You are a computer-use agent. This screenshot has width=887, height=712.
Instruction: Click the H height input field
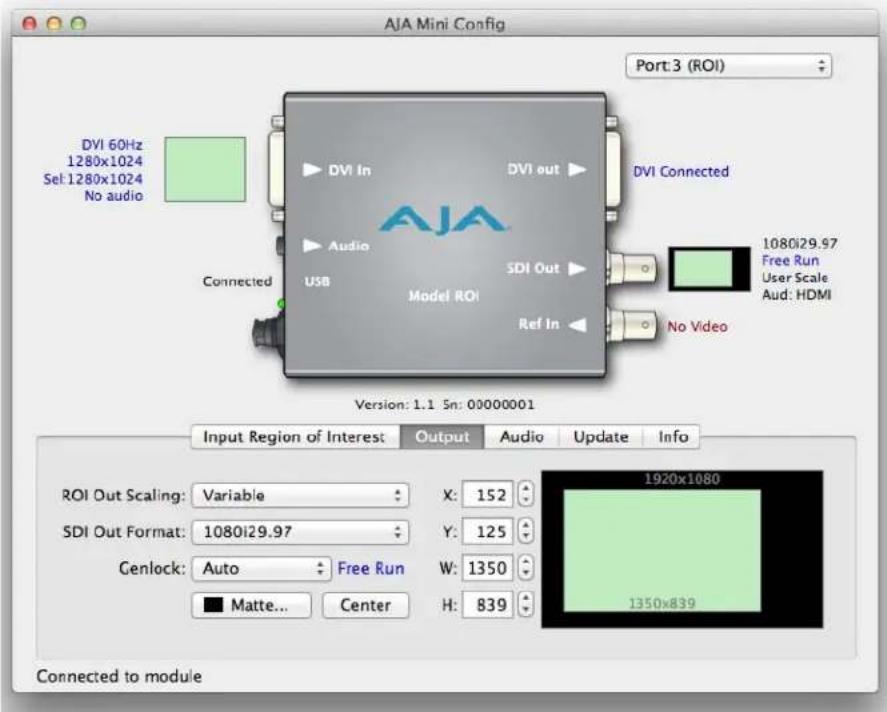[488, 605]
